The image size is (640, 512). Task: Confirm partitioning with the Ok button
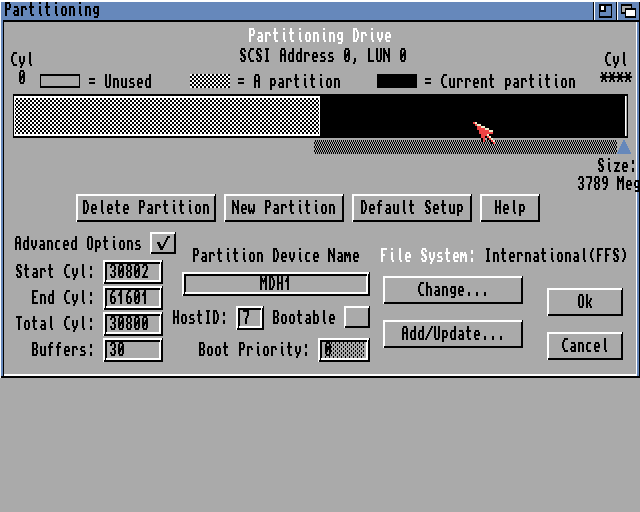pos(584,302)
